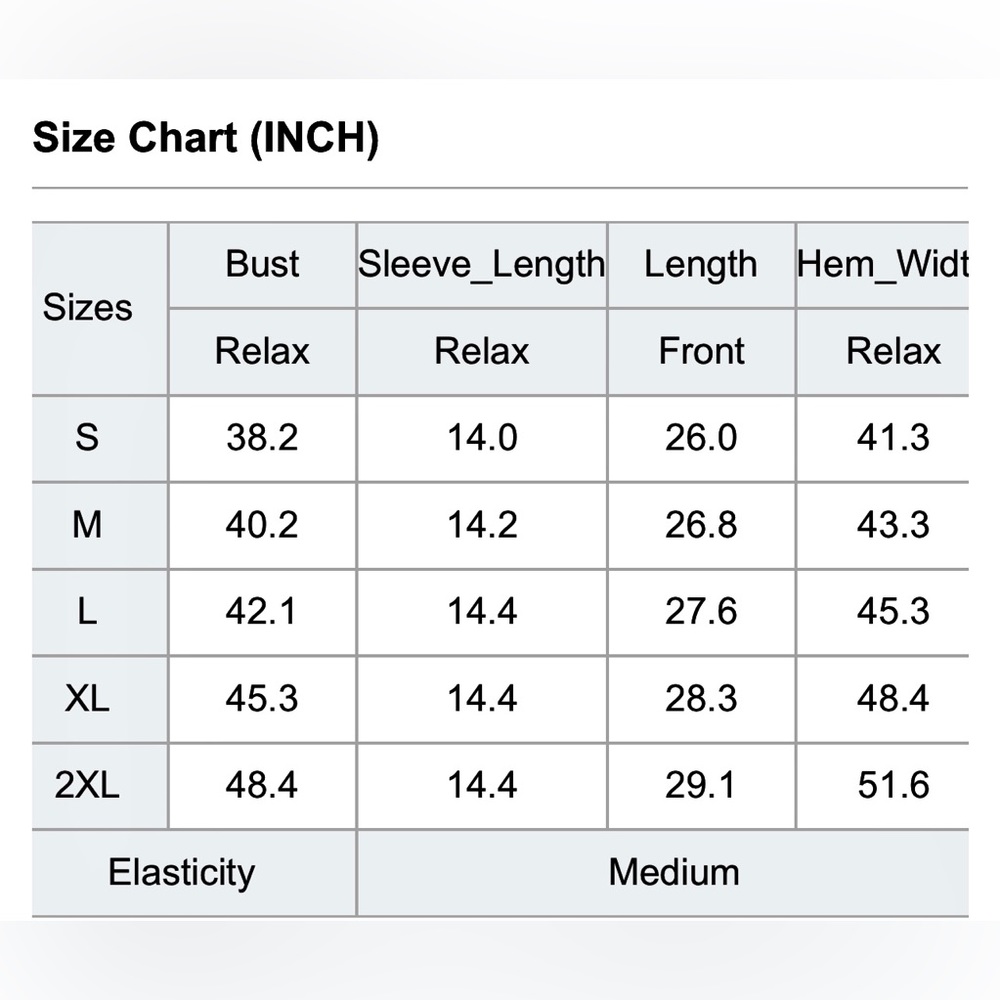
Task: Click the L size row label
Action: point(87,612)
